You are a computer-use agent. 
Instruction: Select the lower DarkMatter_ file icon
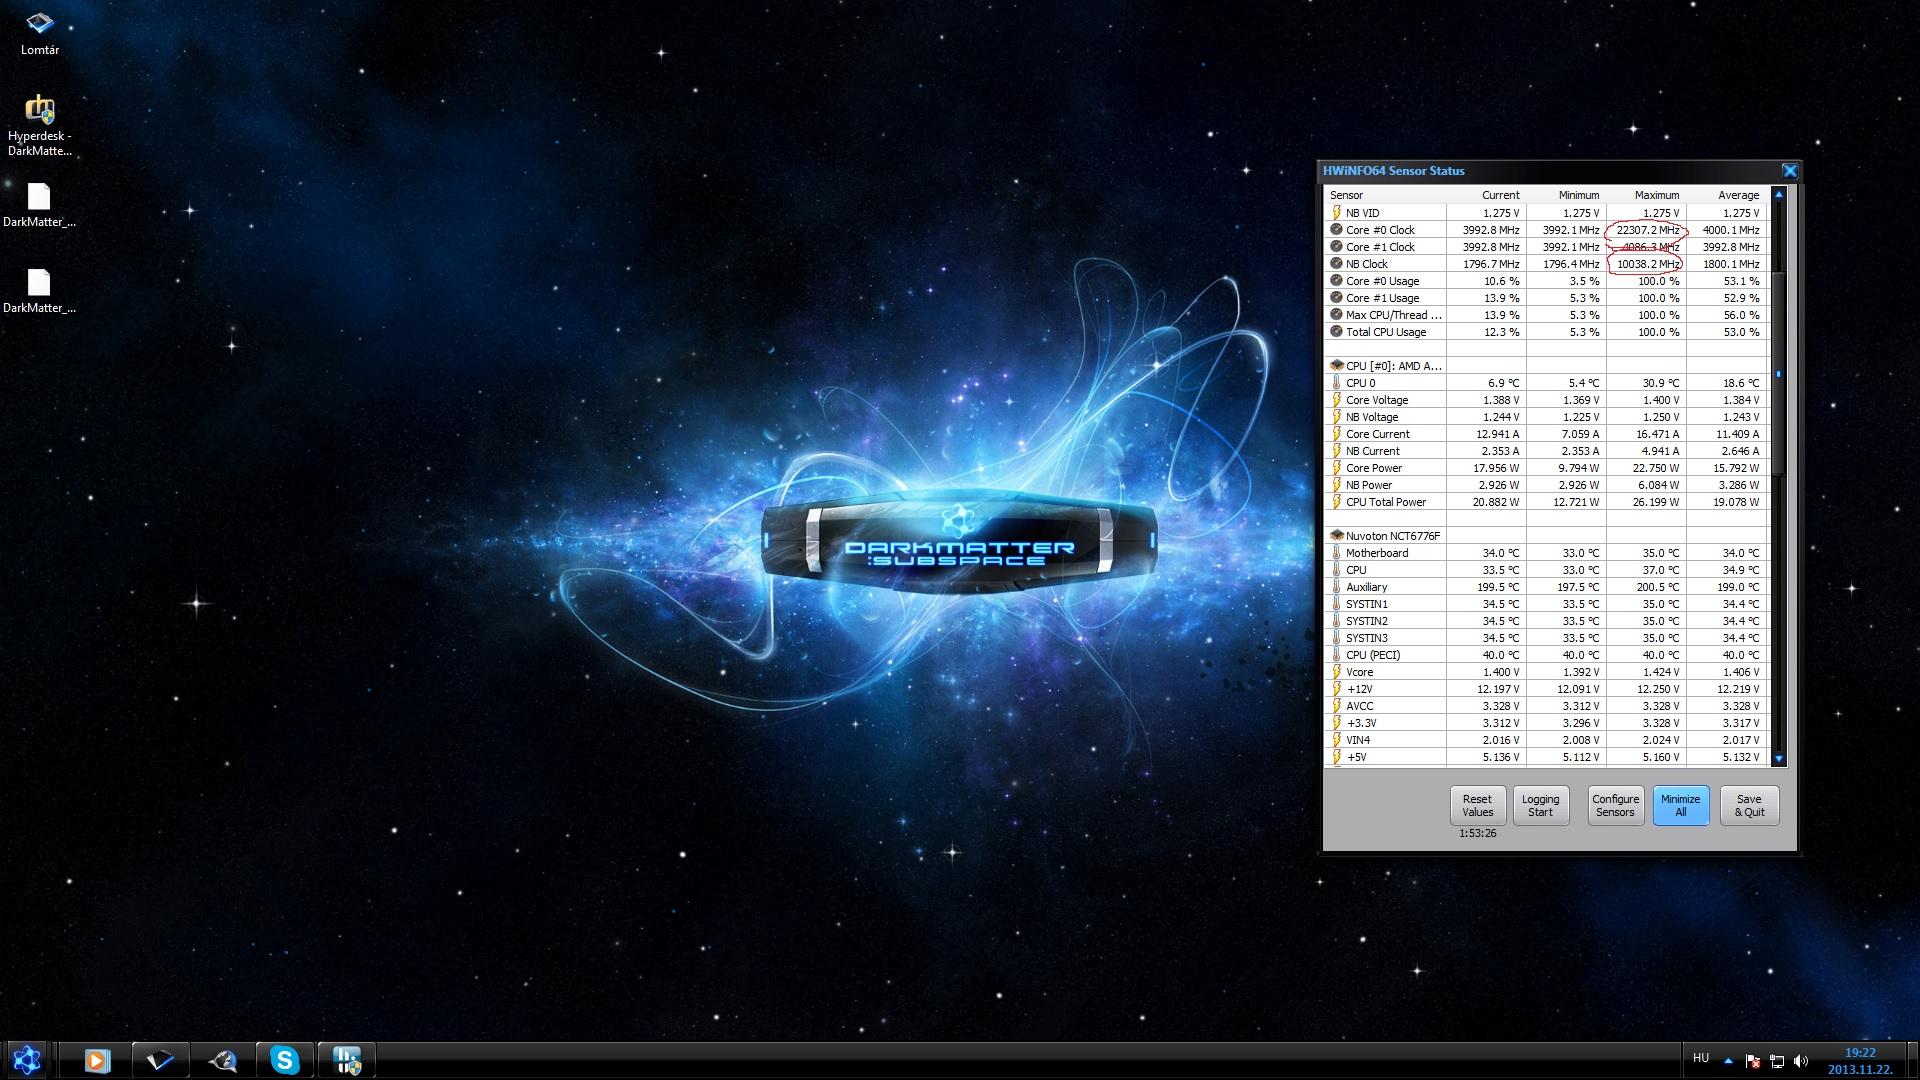pos(39,292)
